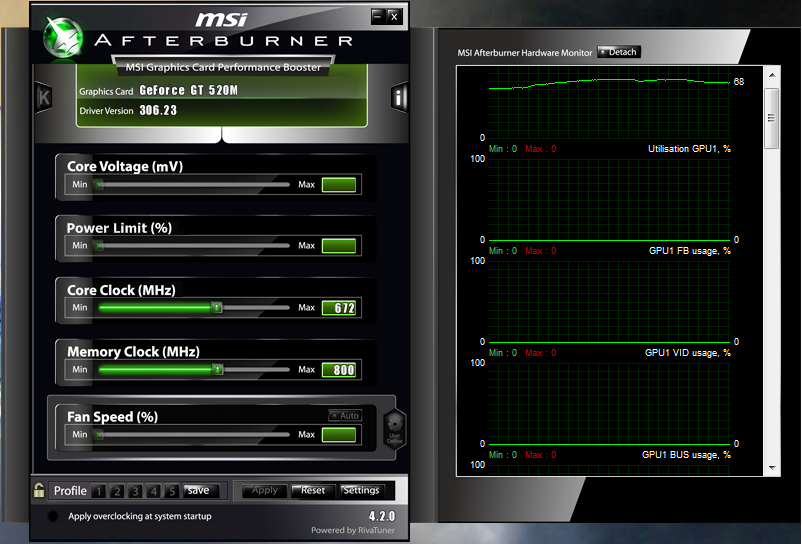This screenshot has height=544, width=802.
Task: Click the Fan Speed slider track
Action: (x=192, y=435)
